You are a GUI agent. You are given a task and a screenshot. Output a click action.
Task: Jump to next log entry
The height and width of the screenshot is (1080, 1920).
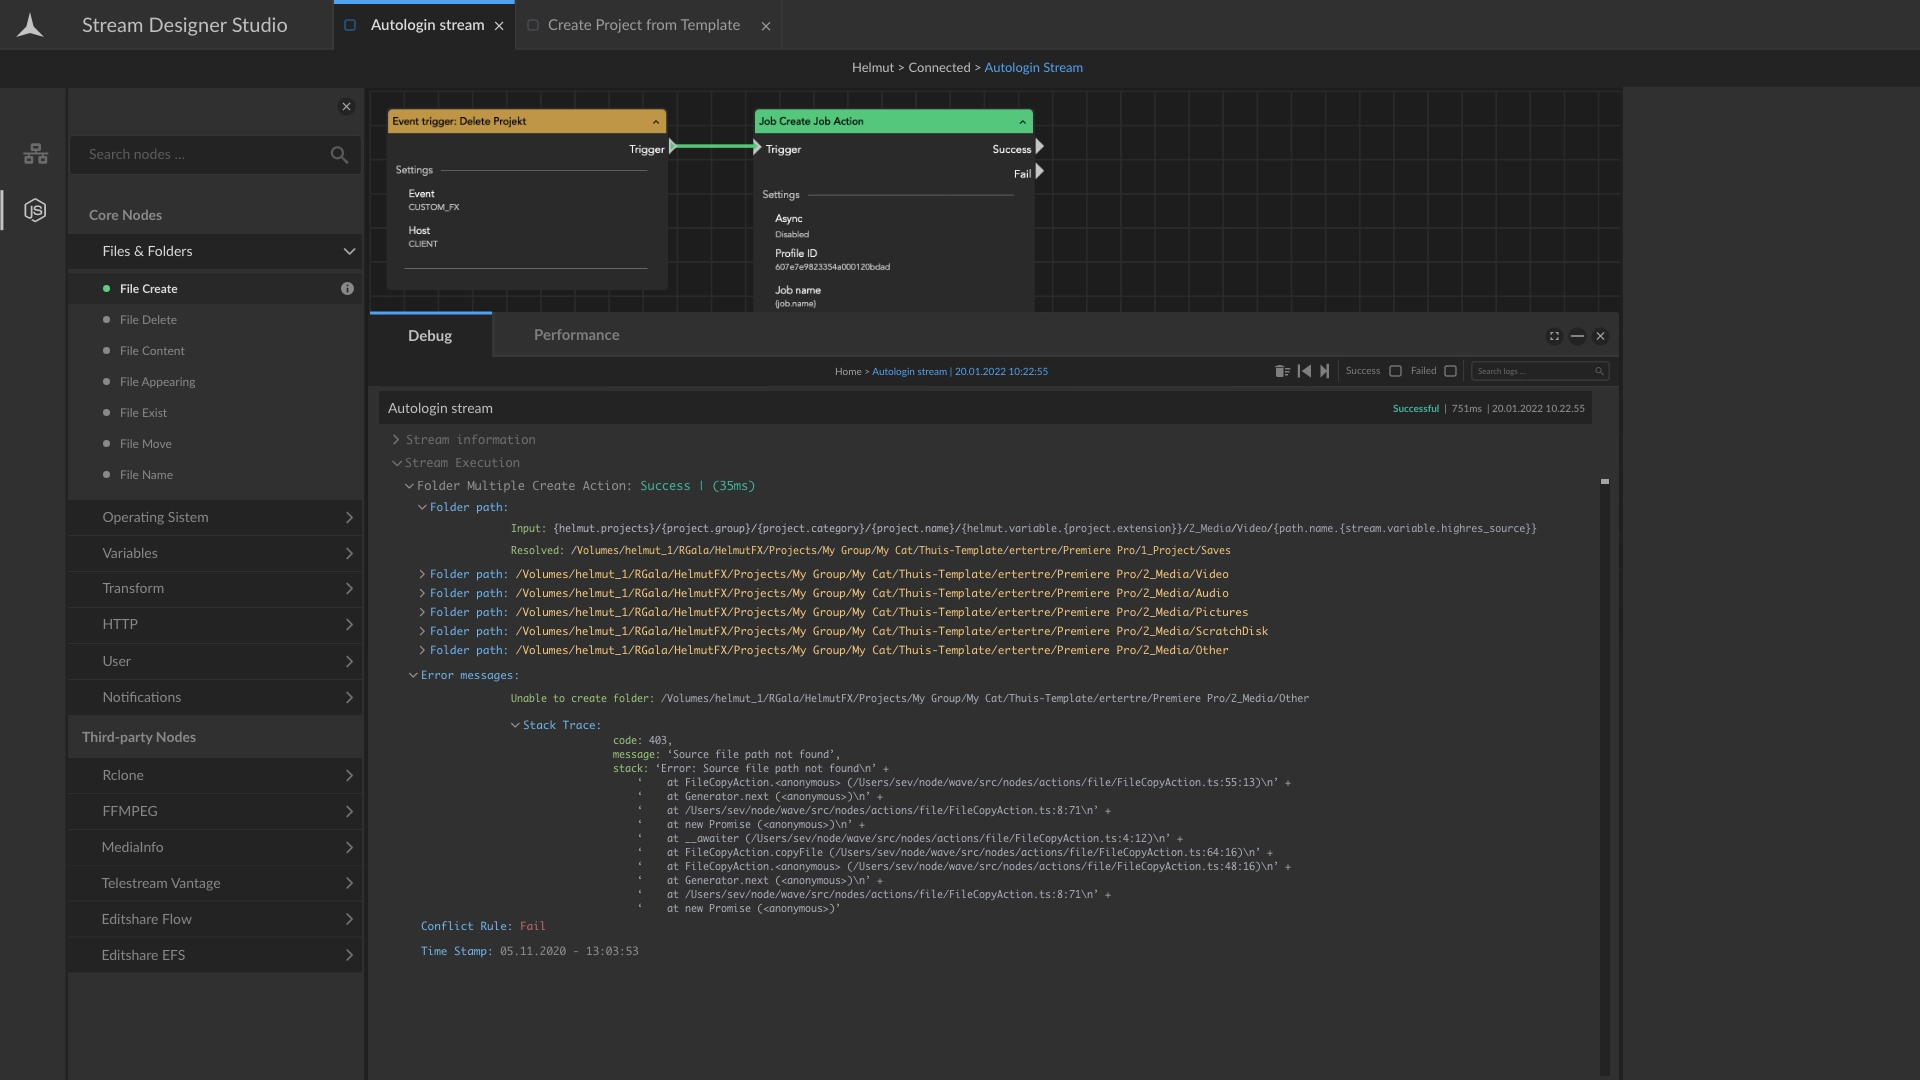pos(1325,371)
